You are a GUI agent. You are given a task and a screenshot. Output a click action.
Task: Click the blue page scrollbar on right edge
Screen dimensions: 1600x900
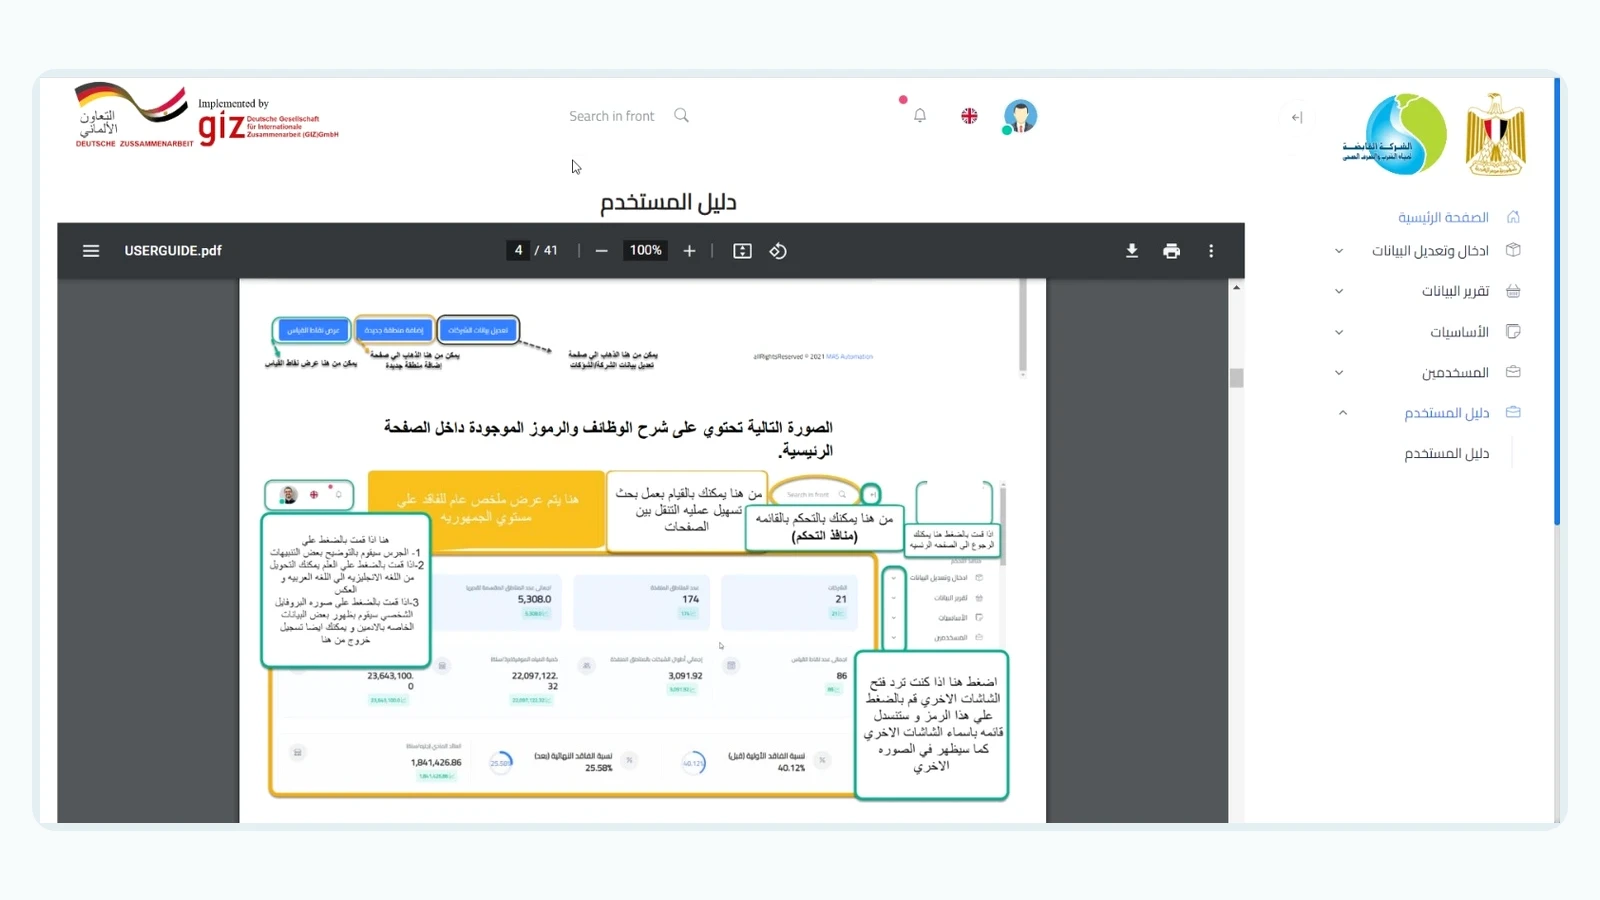tap(1557, 300)
